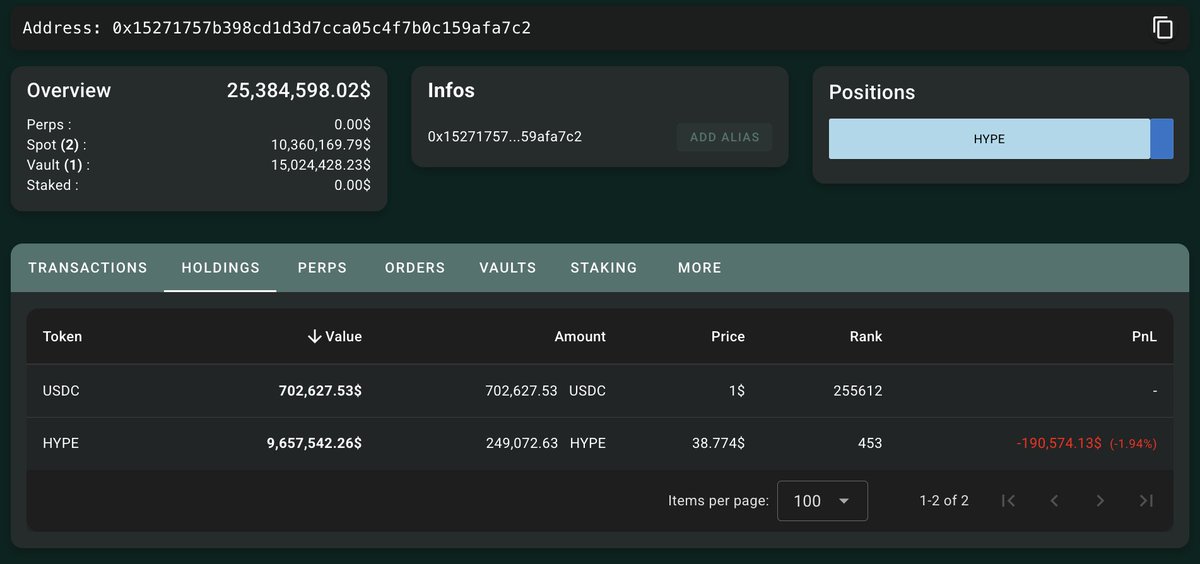Click the Add Alias button
Screen dimensions: 1200x564
pos(725,137)
